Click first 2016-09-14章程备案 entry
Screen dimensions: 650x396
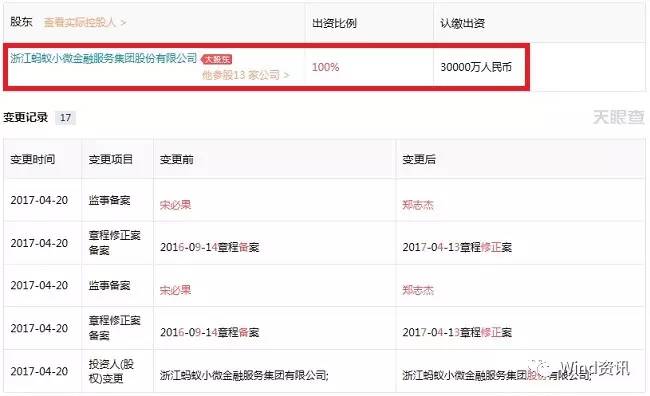point(209,247)
